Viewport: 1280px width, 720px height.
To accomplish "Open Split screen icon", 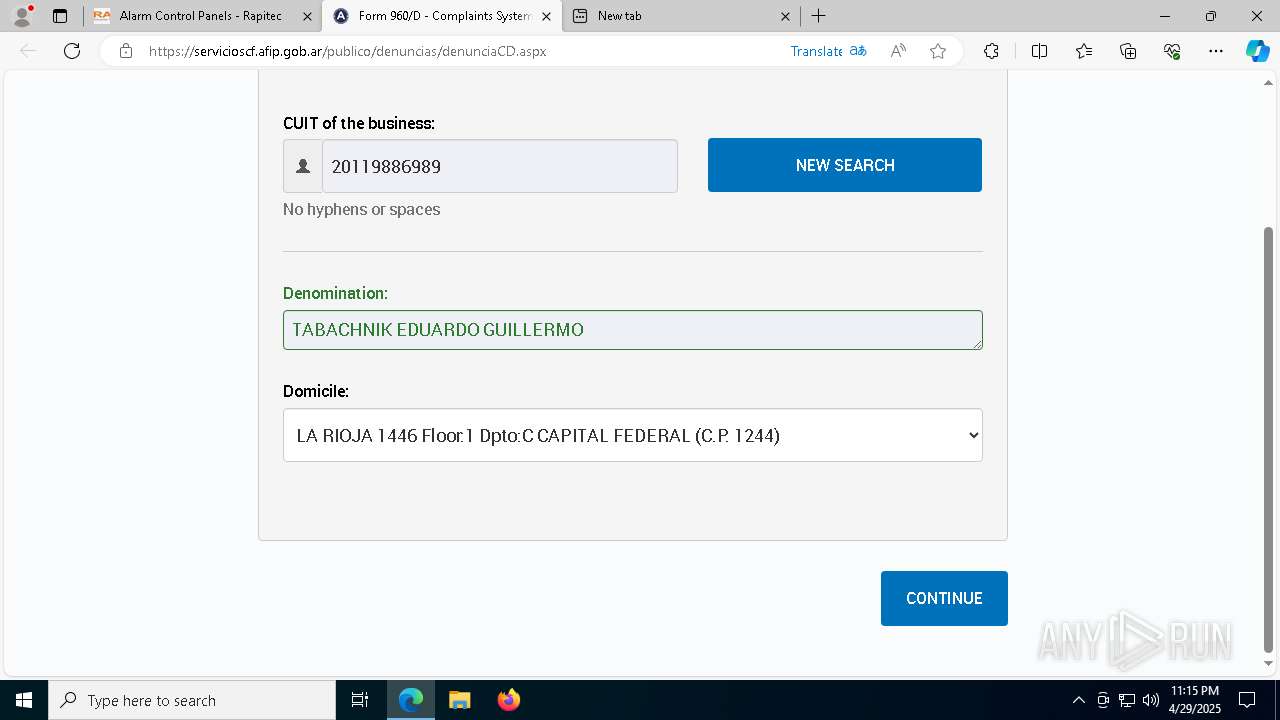I will [1039, 51].
